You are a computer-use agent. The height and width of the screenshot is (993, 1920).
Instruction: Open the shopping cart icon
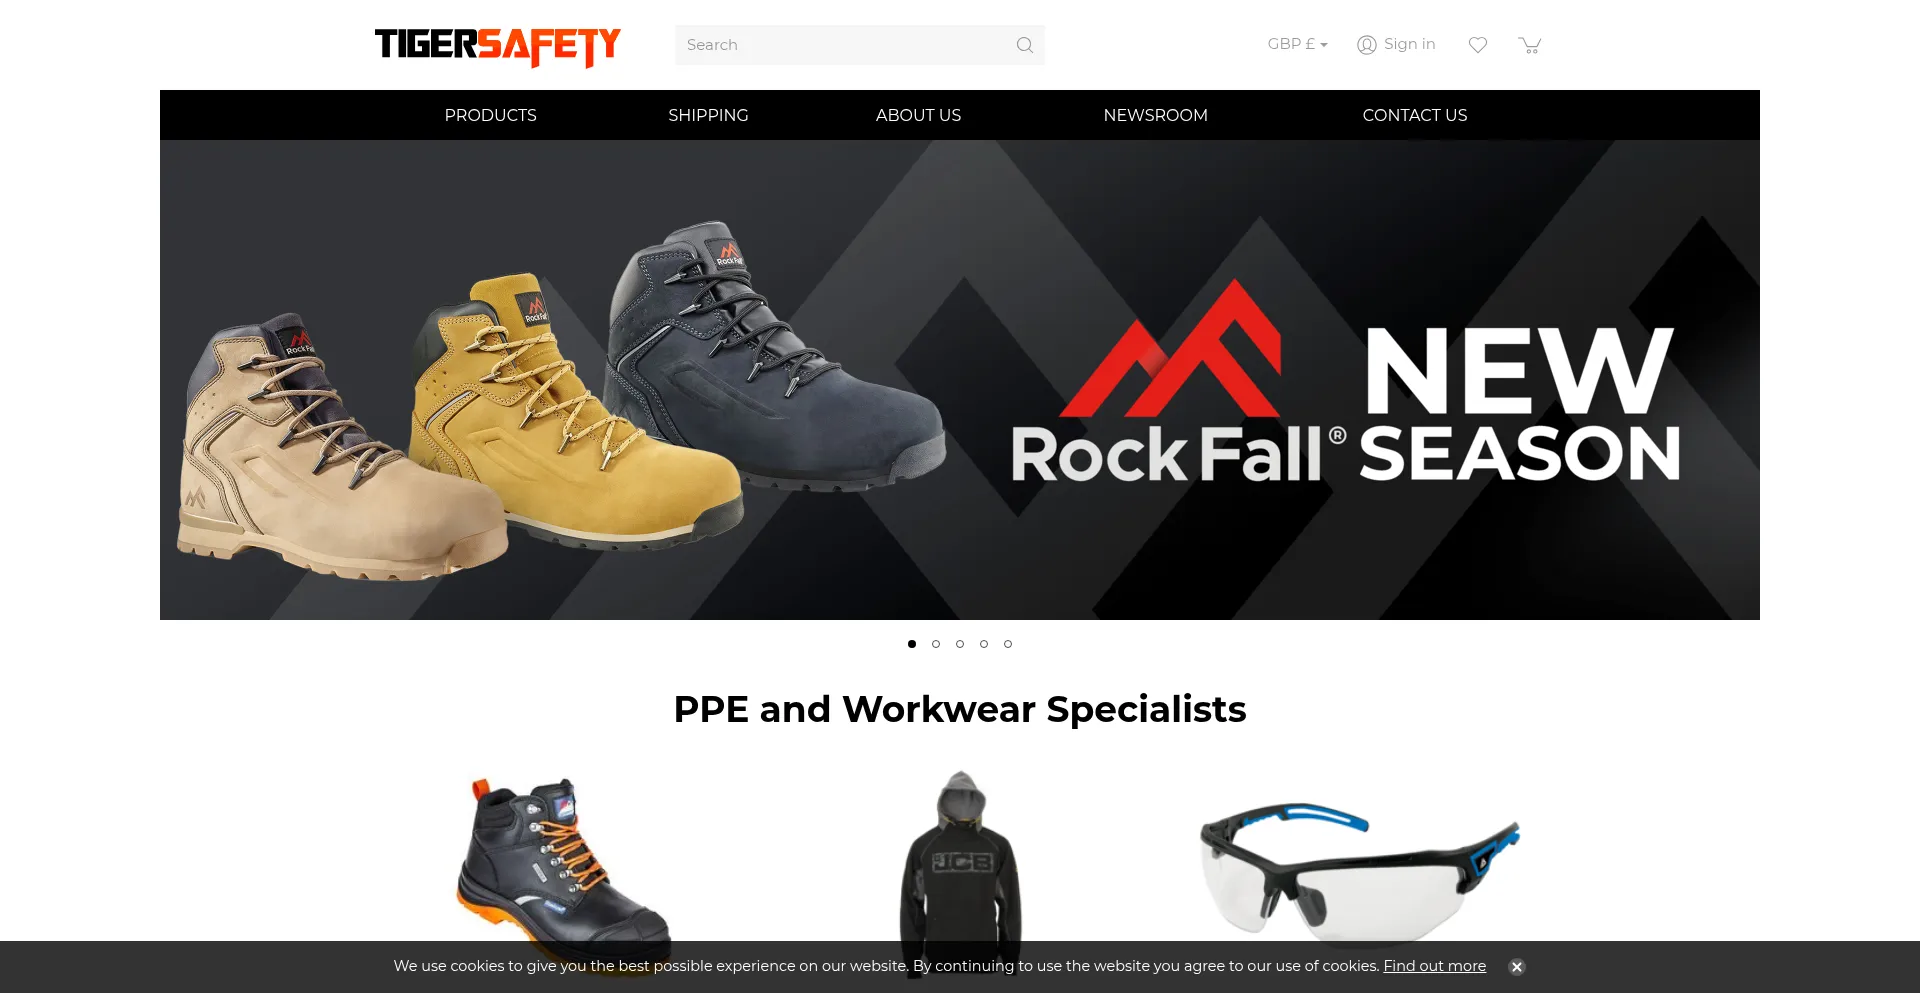click(1529, 45)
